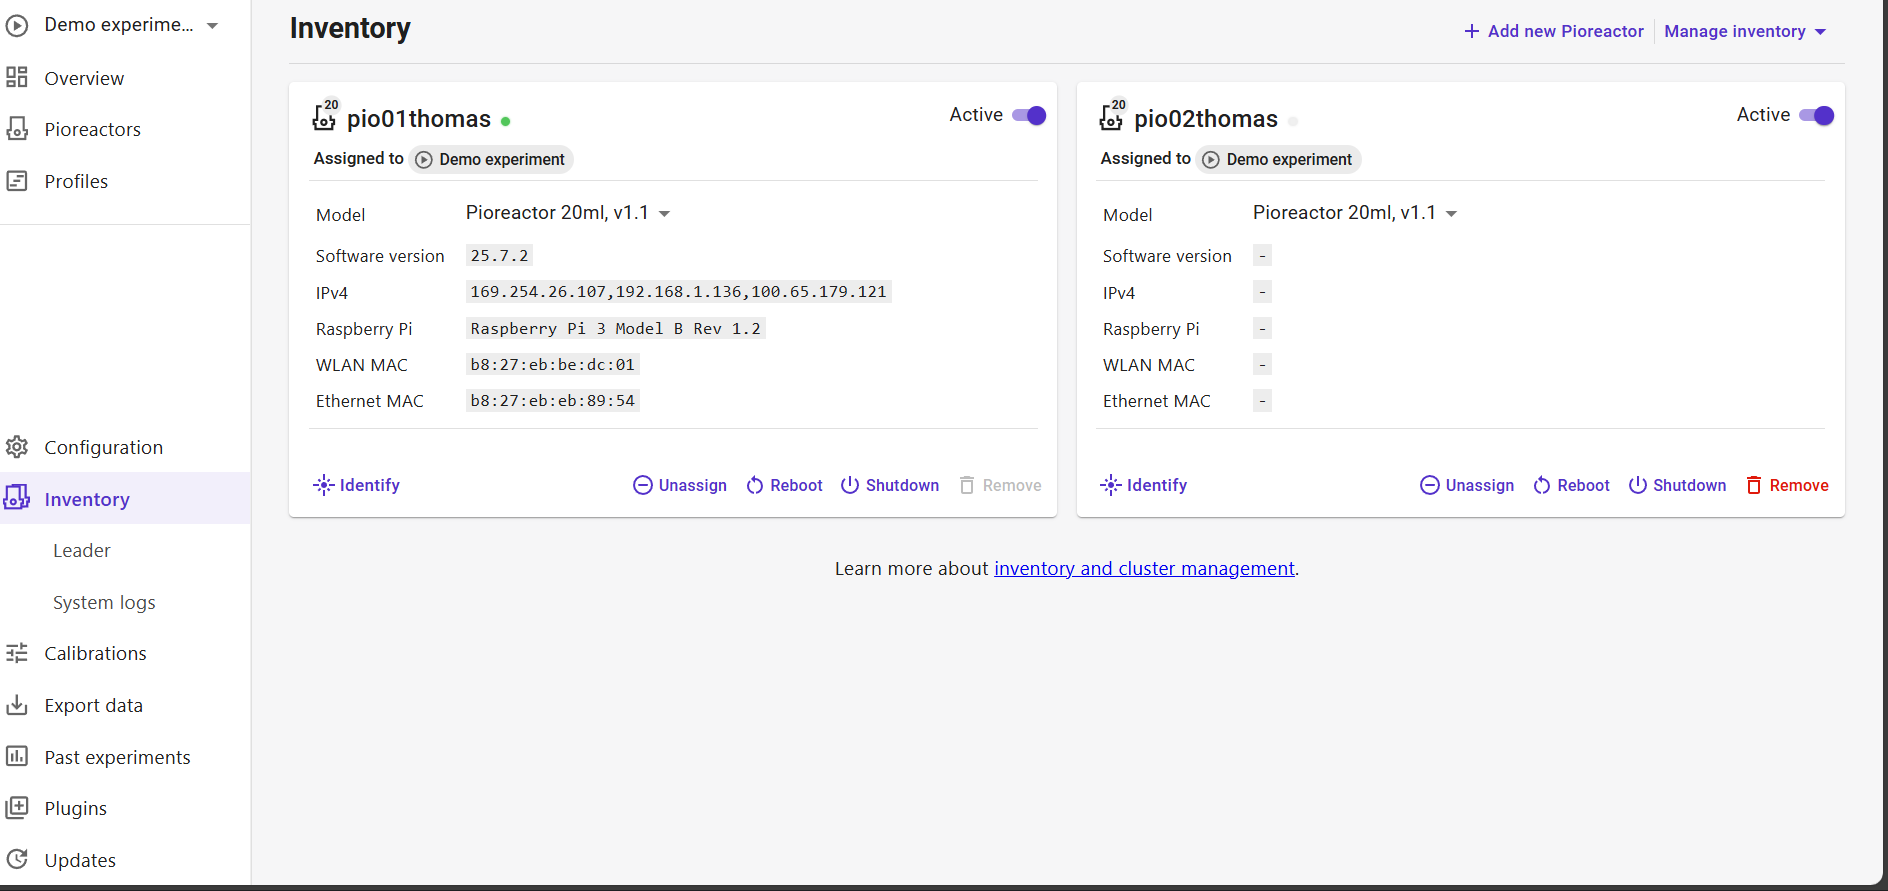Follow the inventory and cluster management link

pos(1144,568)
